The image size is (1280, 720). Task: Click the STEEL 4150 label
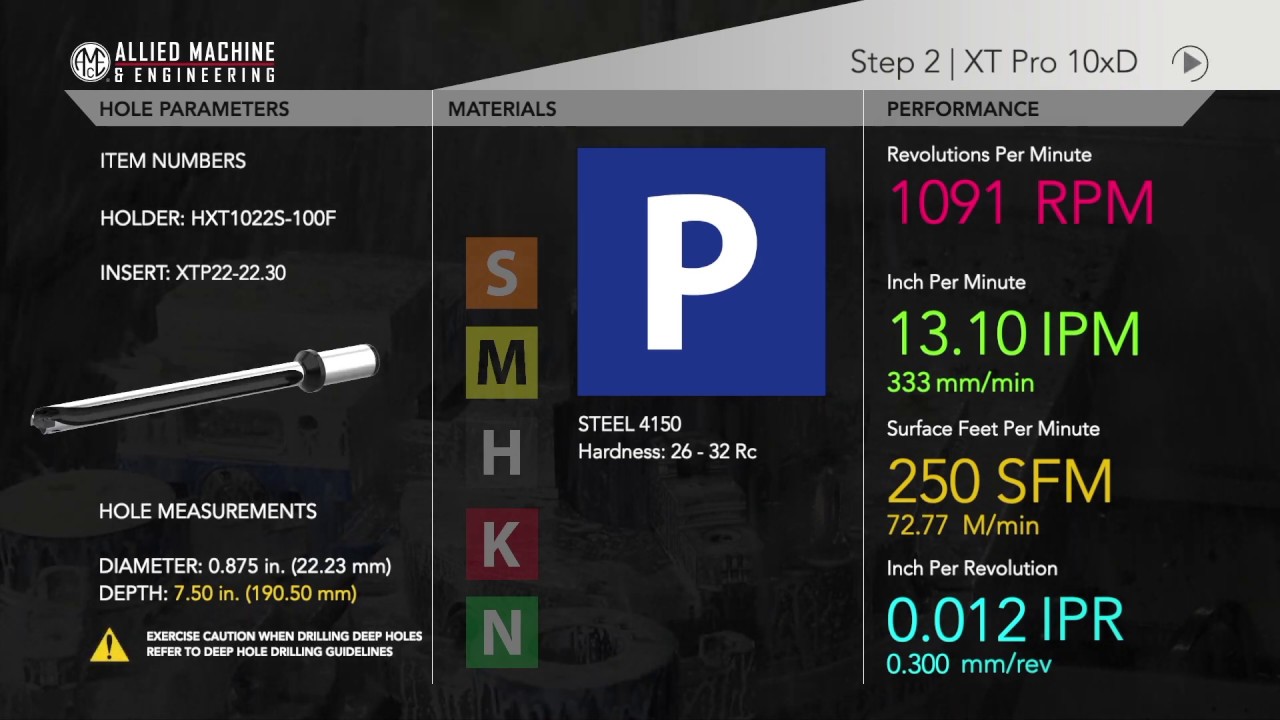[x=630, y=424]
